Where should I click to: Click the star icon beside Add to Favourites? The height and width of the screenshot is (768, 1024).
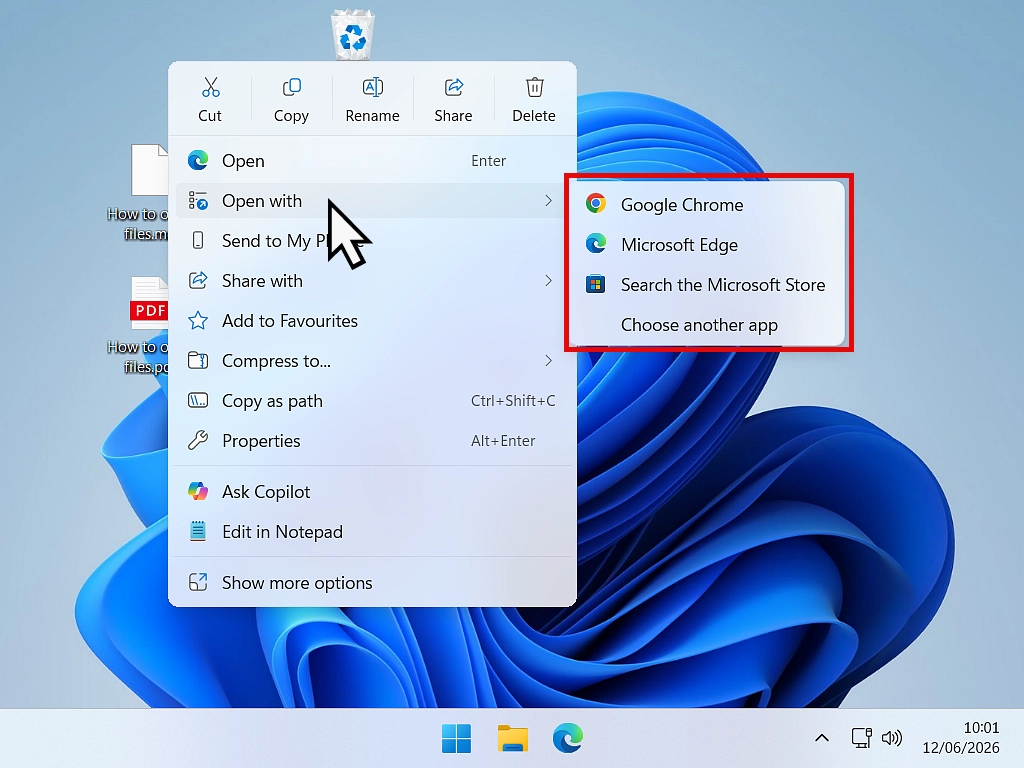198,321
